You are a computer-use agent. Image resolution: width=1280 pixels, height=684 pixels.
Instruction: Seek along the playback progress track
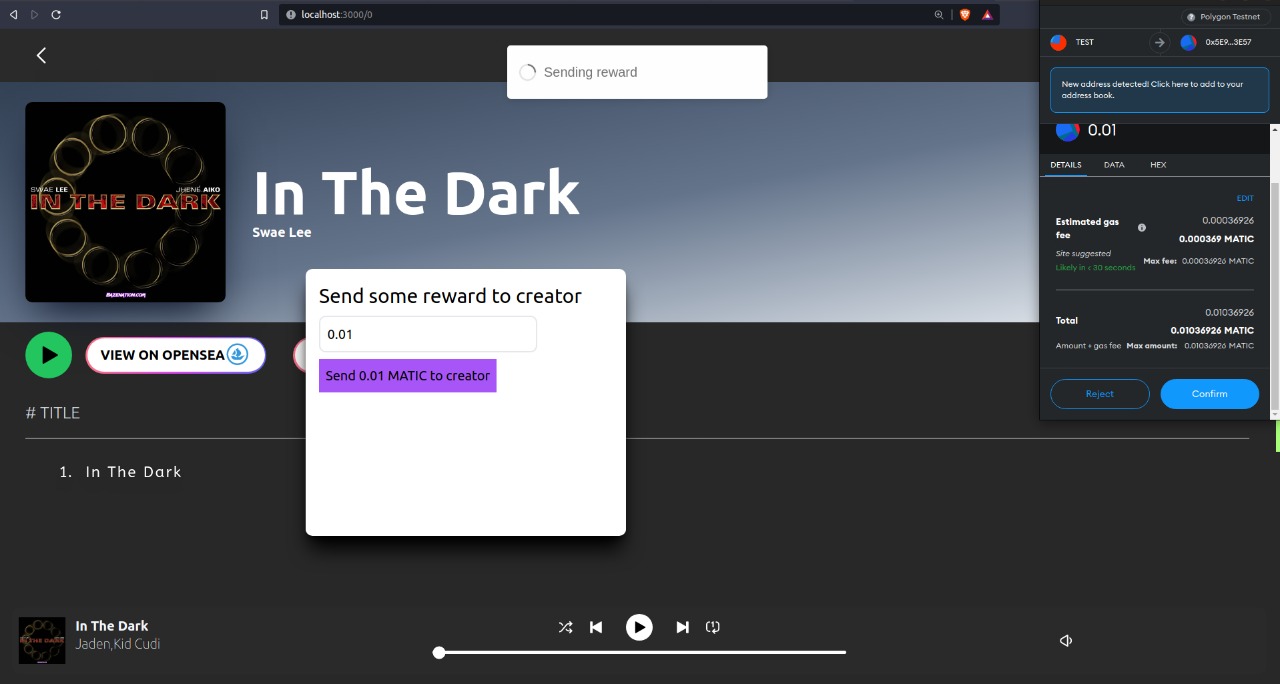pos(642,652)
